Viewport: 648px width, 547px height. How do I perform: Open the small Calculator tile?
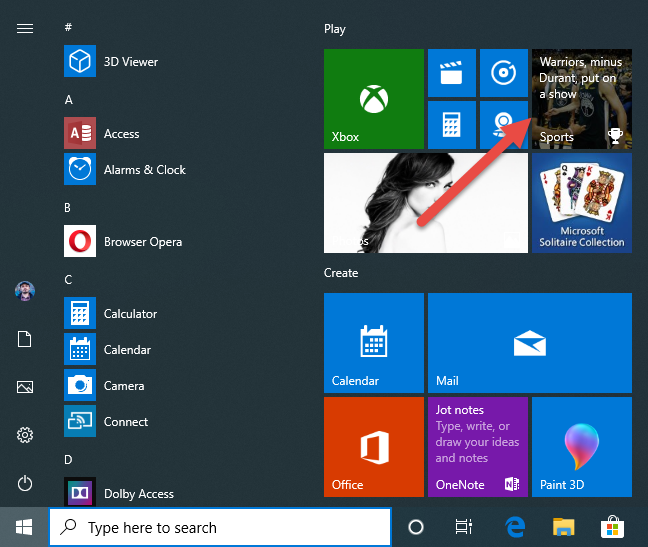(452, 125)
